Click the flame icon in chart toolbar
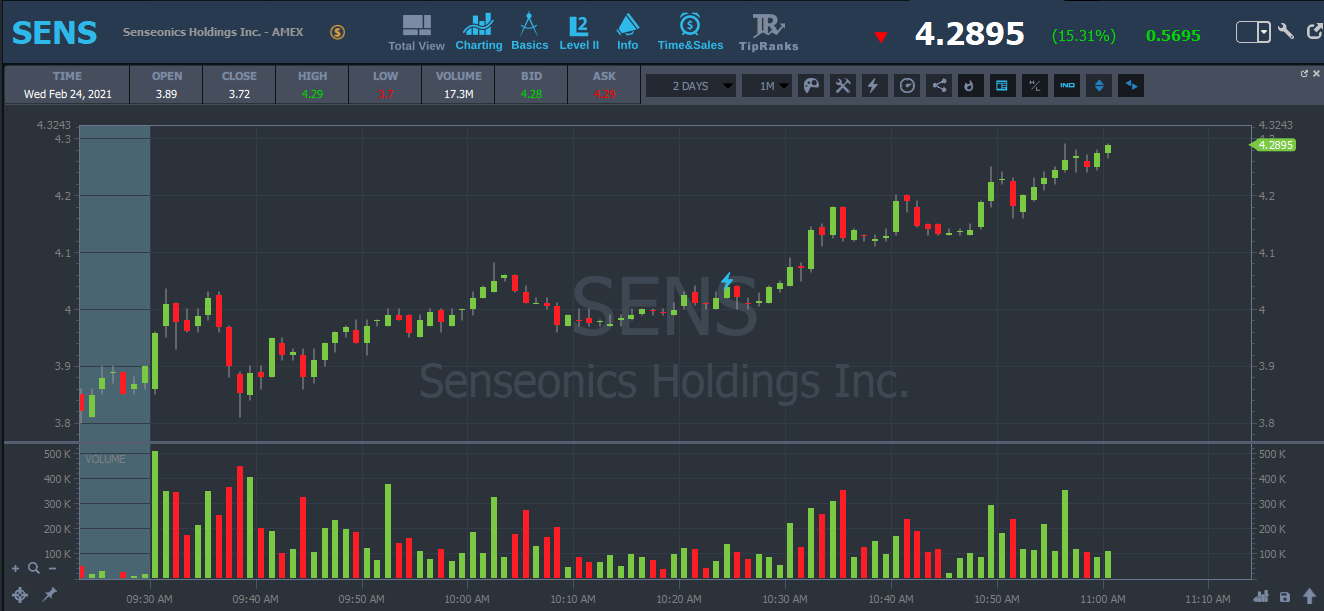 (x=969, y=86)
